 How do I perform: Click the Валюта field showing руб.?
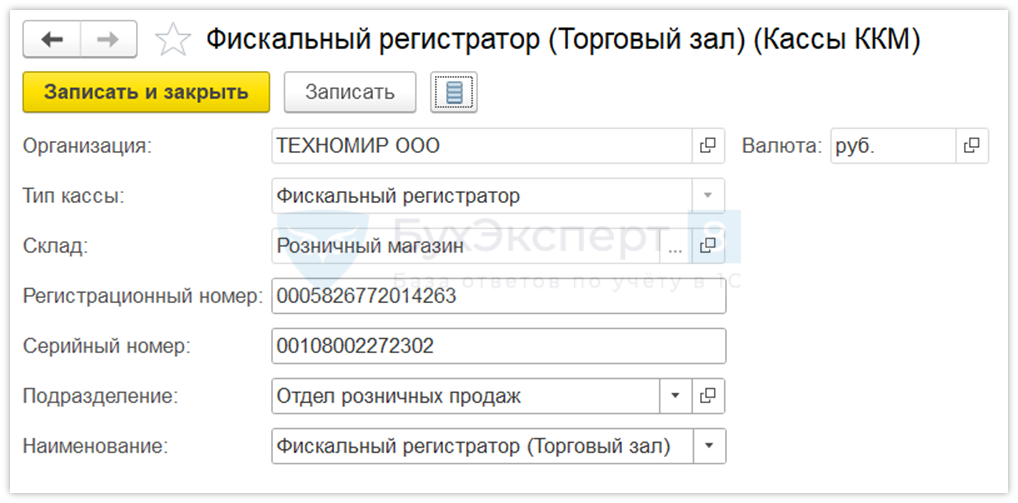click(x=892, y=146)
